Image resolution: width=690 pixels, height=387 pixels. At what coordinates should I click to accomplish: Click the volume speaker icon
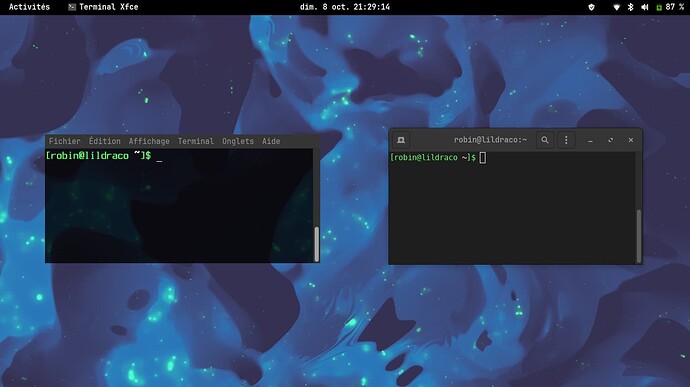pyautogui.click(x=645, y=7)
